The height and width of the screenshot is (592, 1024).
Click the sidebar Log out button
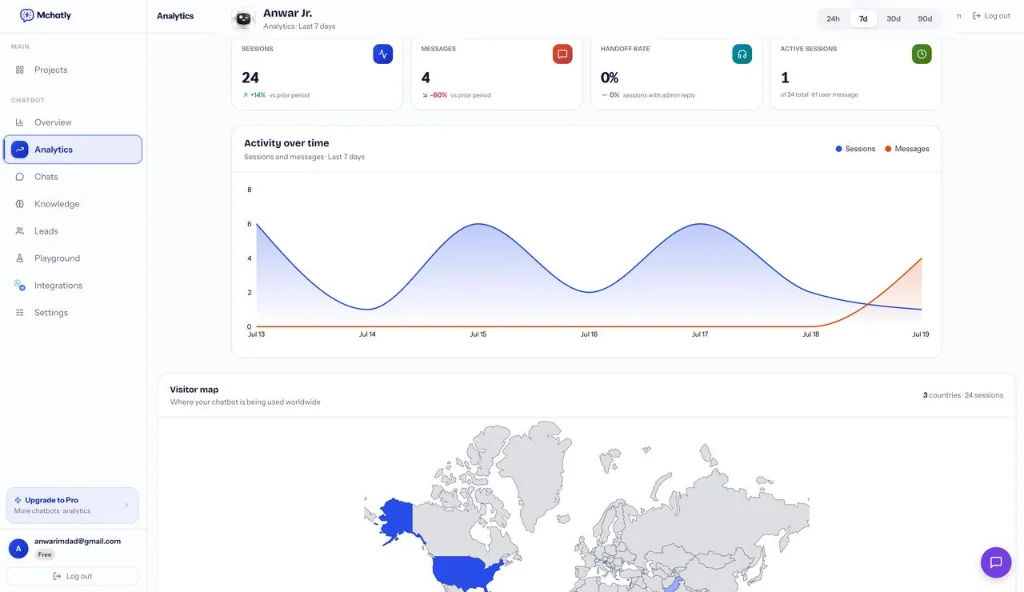tap(72, 576)
